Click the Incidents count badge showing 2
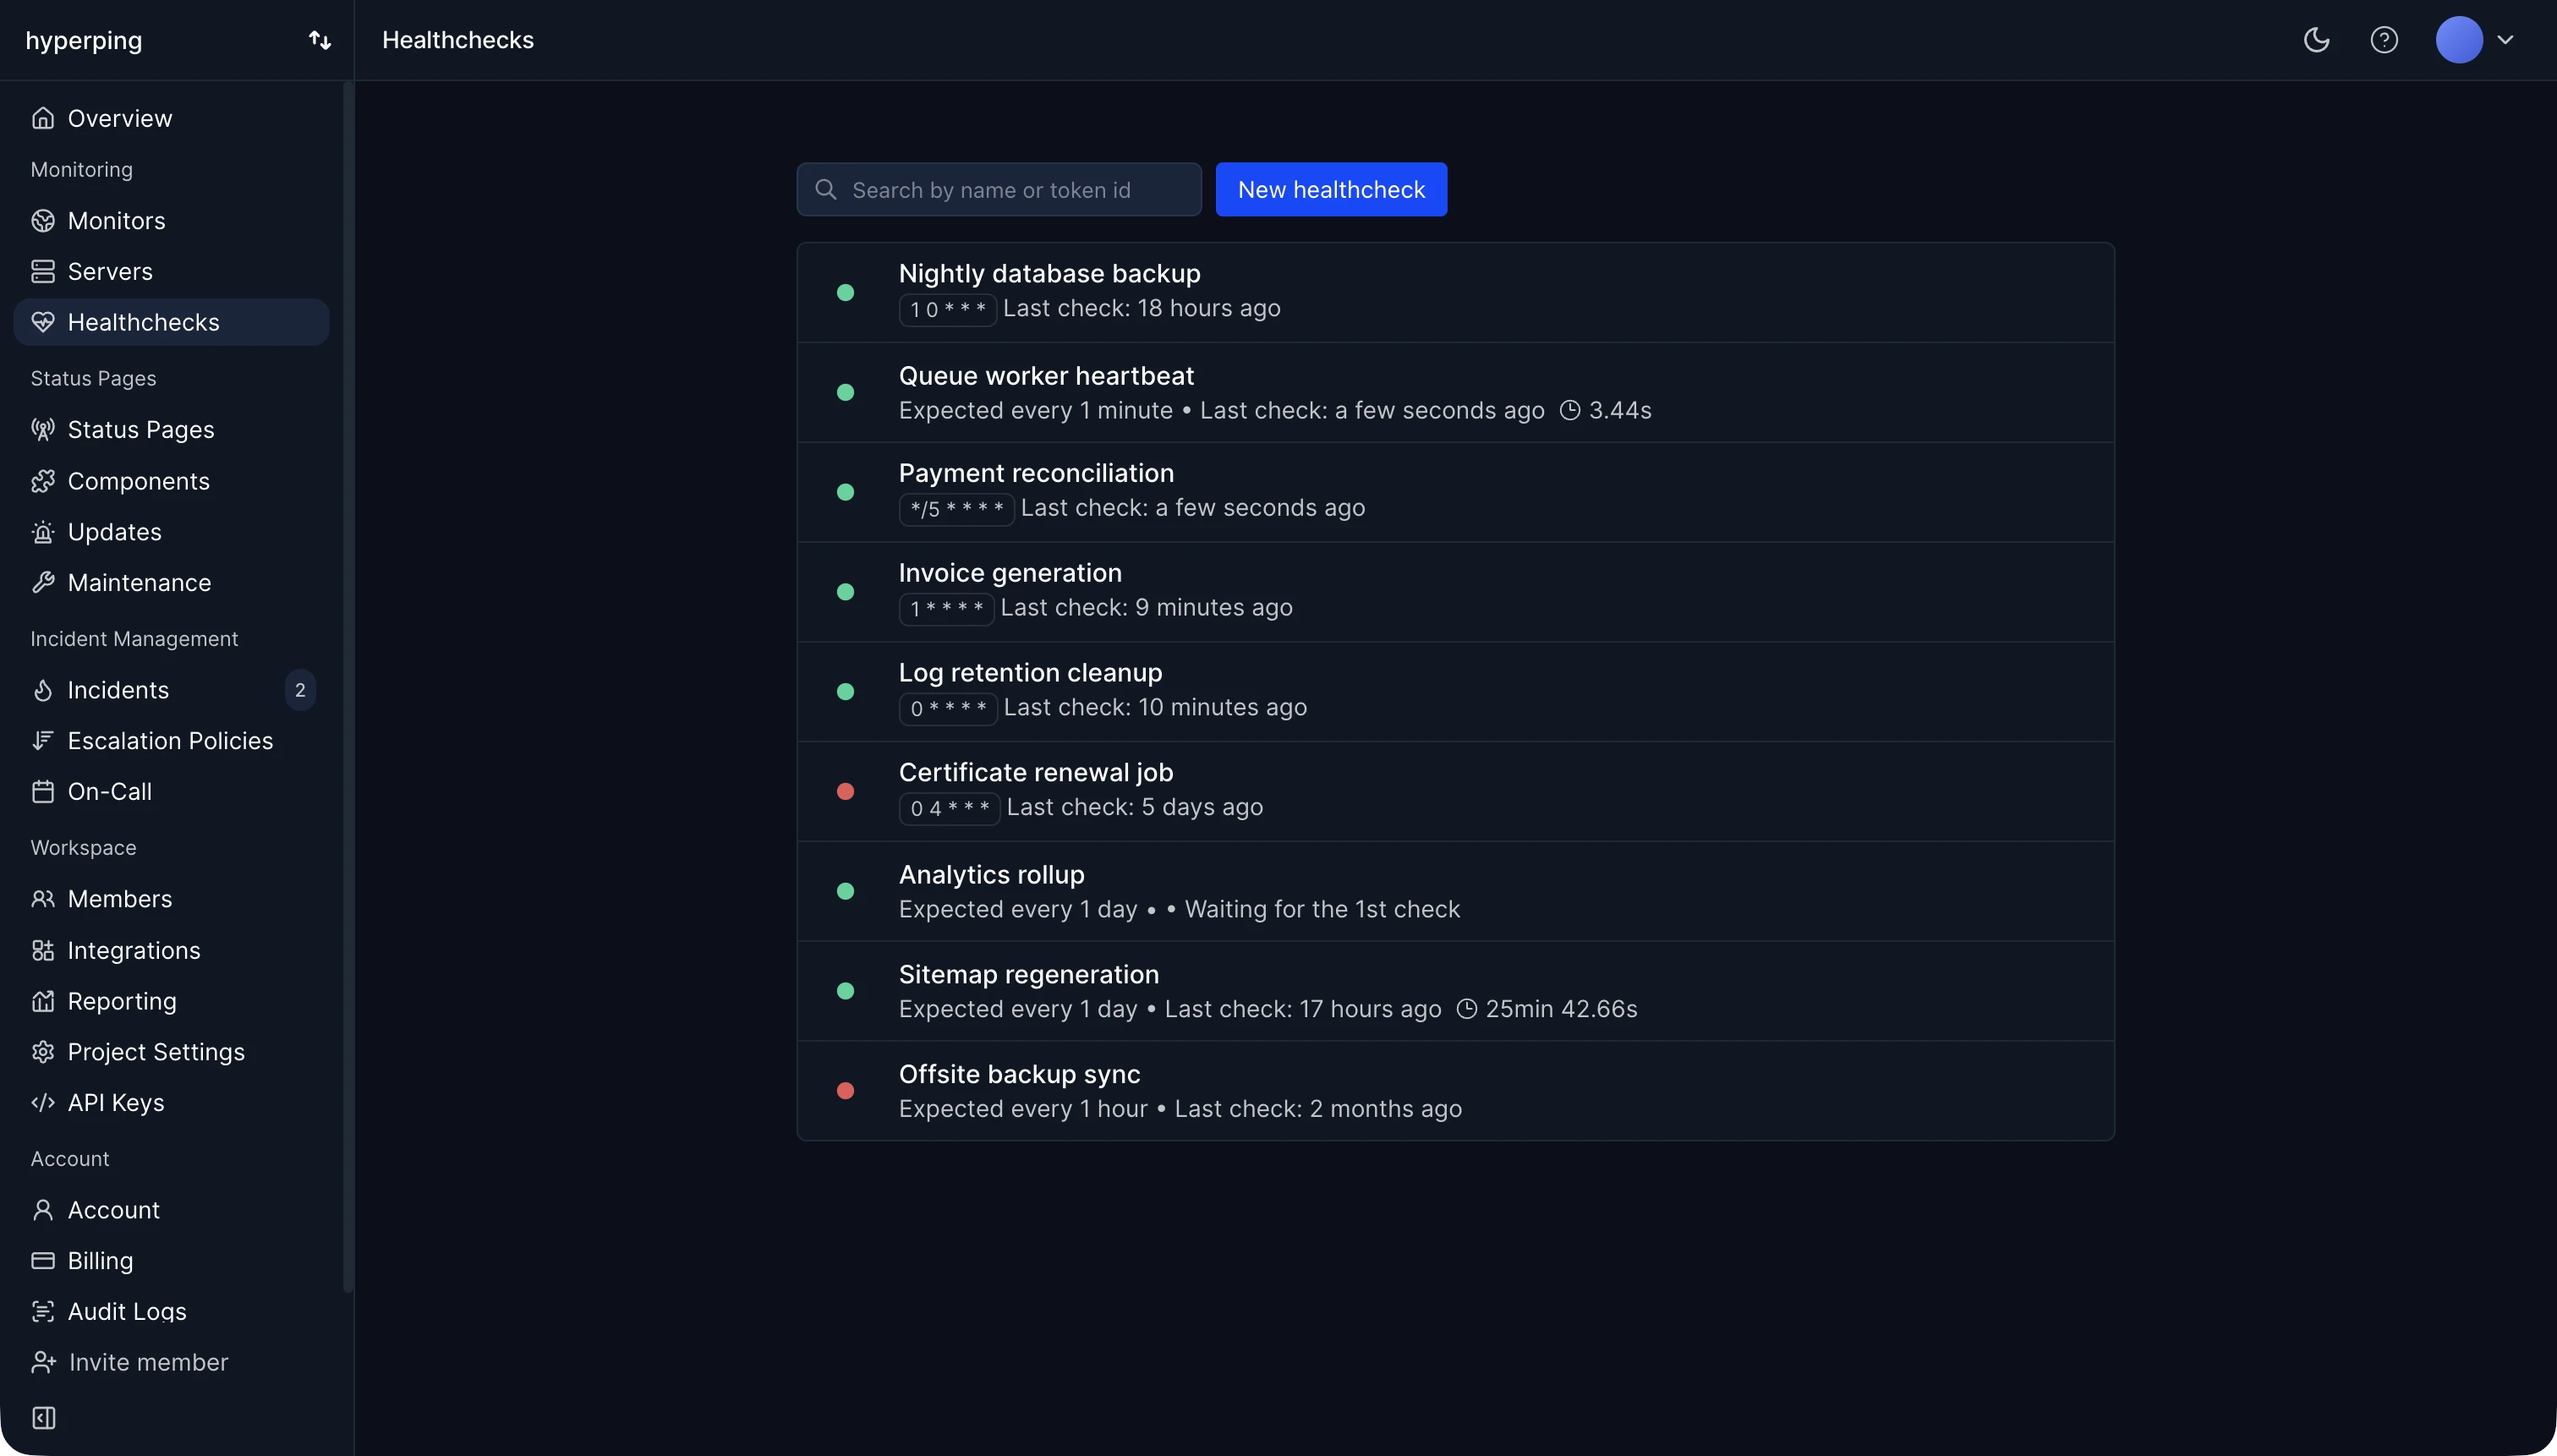 click(x=300, y=690)
